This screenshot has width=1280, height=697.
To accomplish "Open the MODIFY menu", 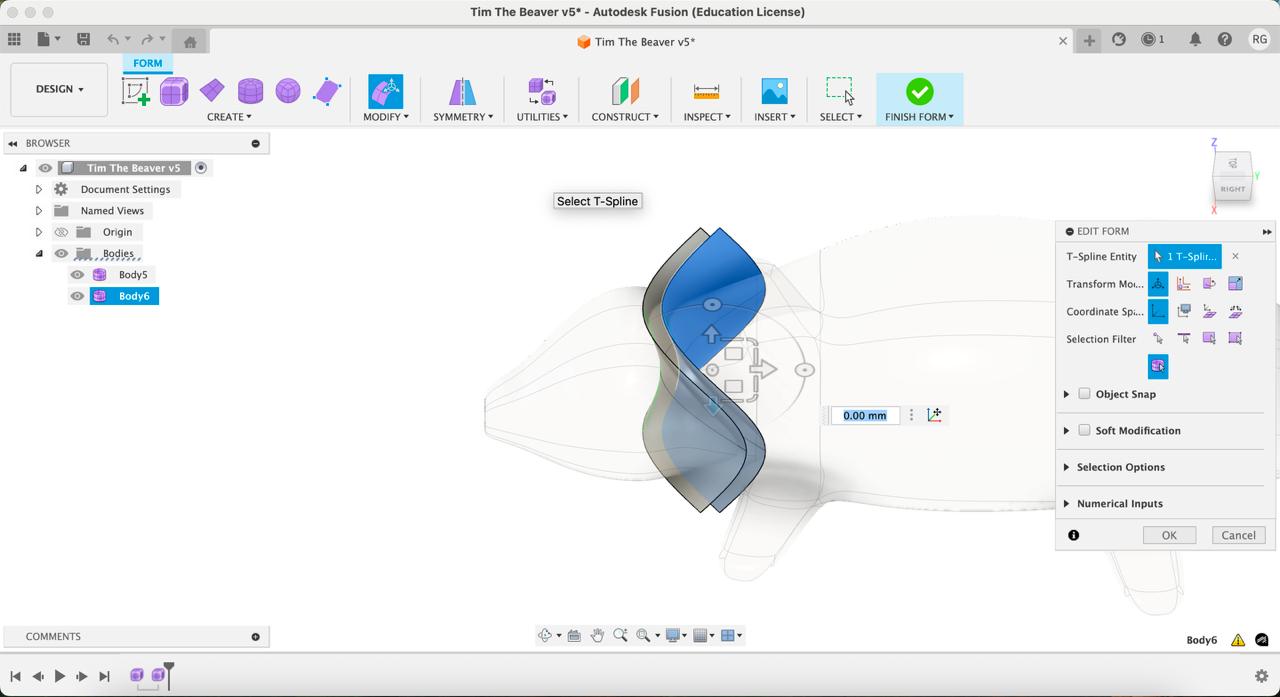I will tap(385, 117).
